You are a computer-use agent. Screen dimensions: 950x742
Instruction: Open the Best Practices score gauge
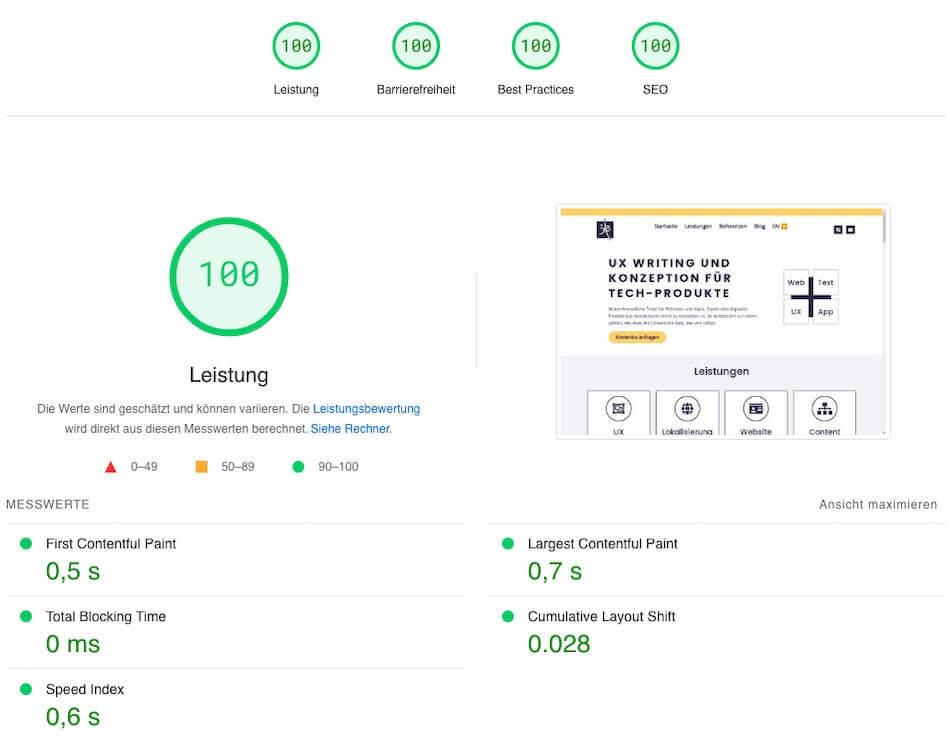point(536,46)
